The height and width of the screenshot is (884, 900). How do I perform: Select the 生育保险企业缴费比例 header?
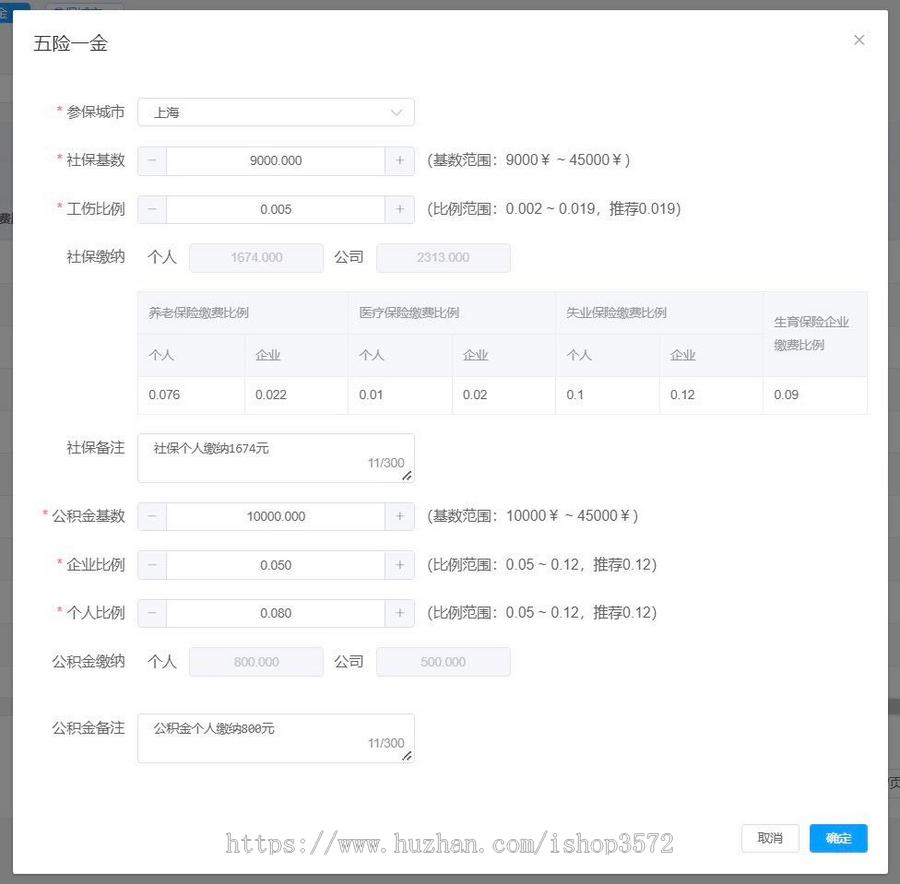coord(815,334)
